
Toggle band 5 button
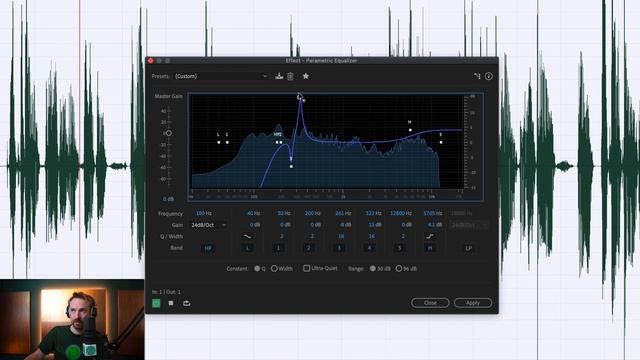point(400,248)
